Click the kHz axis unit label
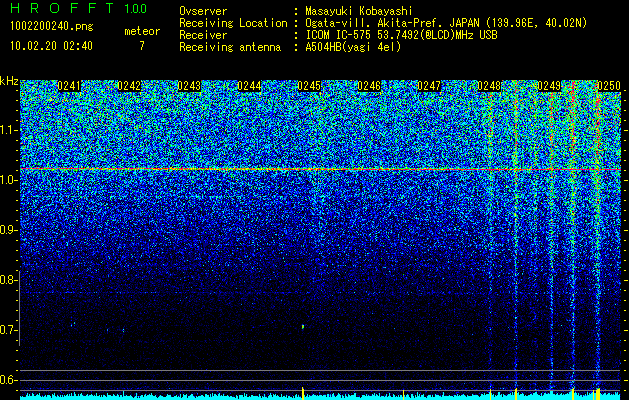Viewport: 629px width, 400px height. tap(9, 81)
